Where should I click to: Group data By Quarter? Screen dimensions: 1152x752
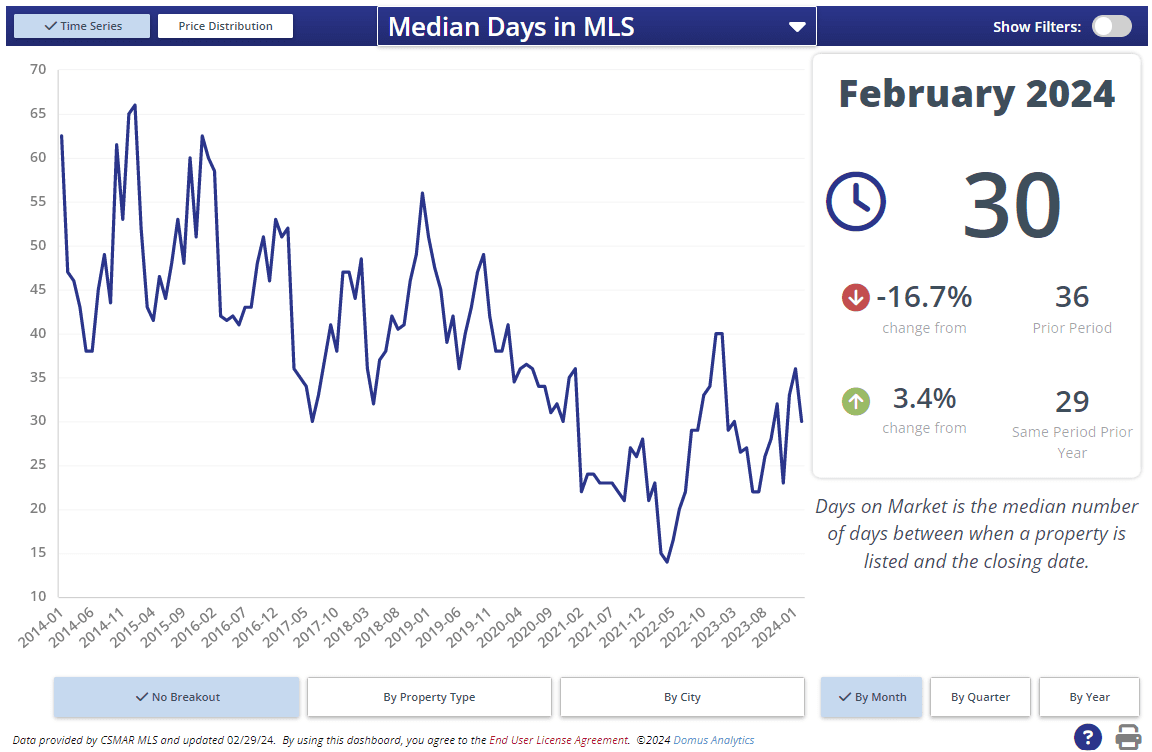980,697
